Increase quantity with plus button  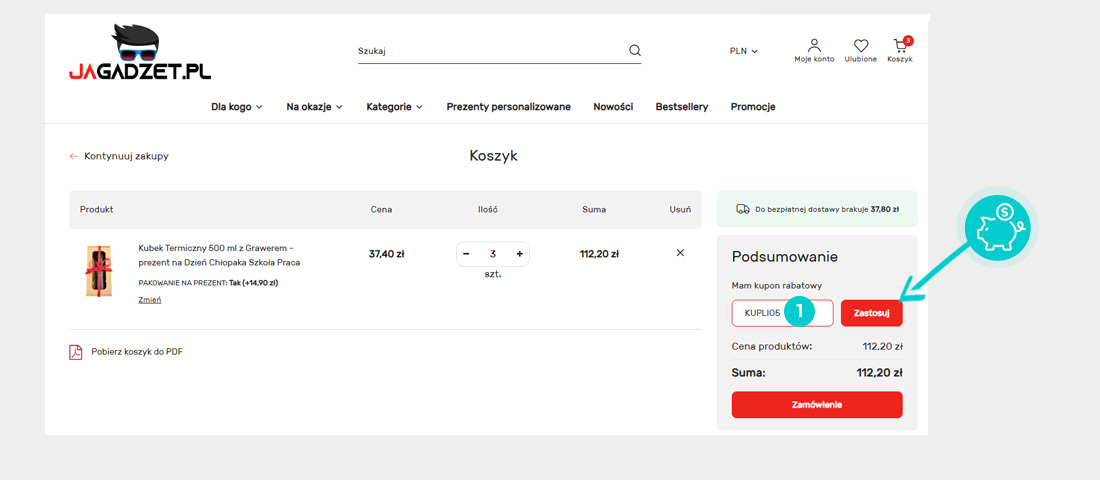point(519,254)
